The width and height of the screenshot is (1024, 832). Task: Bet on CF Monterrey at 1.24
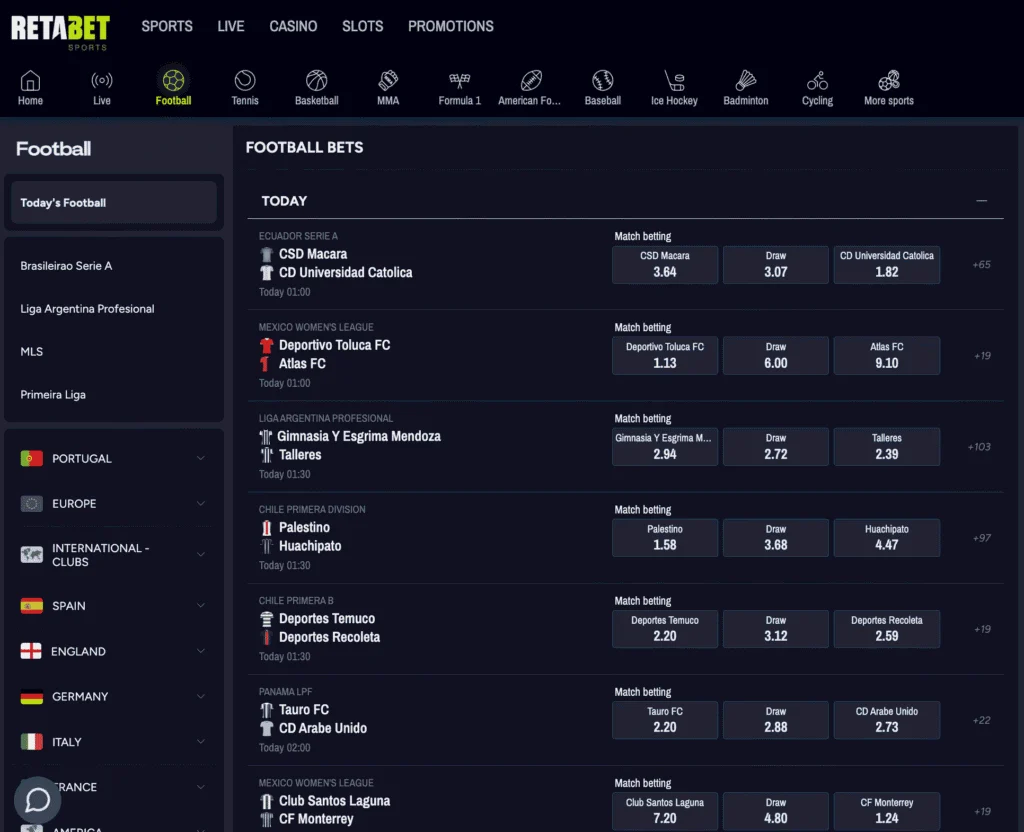(886, 811)
